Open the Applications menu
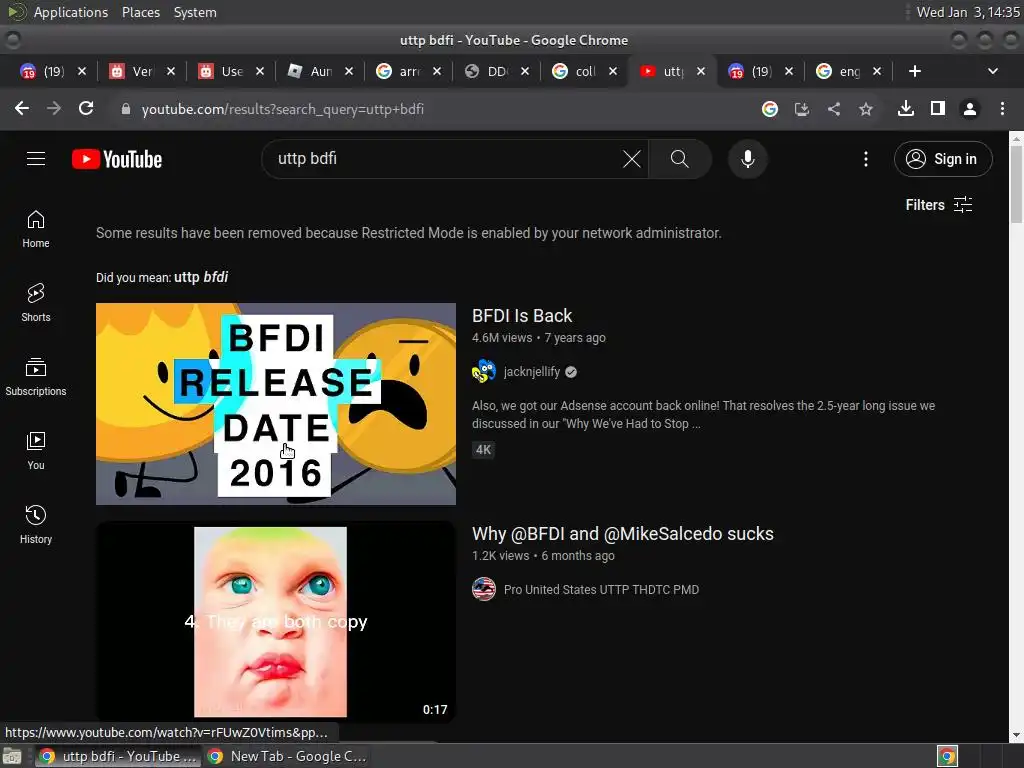Screen dimensions: 1024x768 click(71, 12)
